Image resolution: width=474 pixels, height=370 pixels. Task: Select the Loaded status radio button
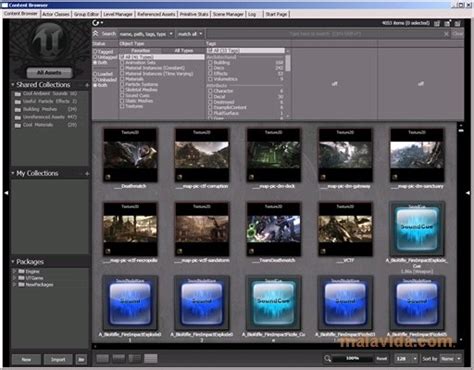[95, 74]
